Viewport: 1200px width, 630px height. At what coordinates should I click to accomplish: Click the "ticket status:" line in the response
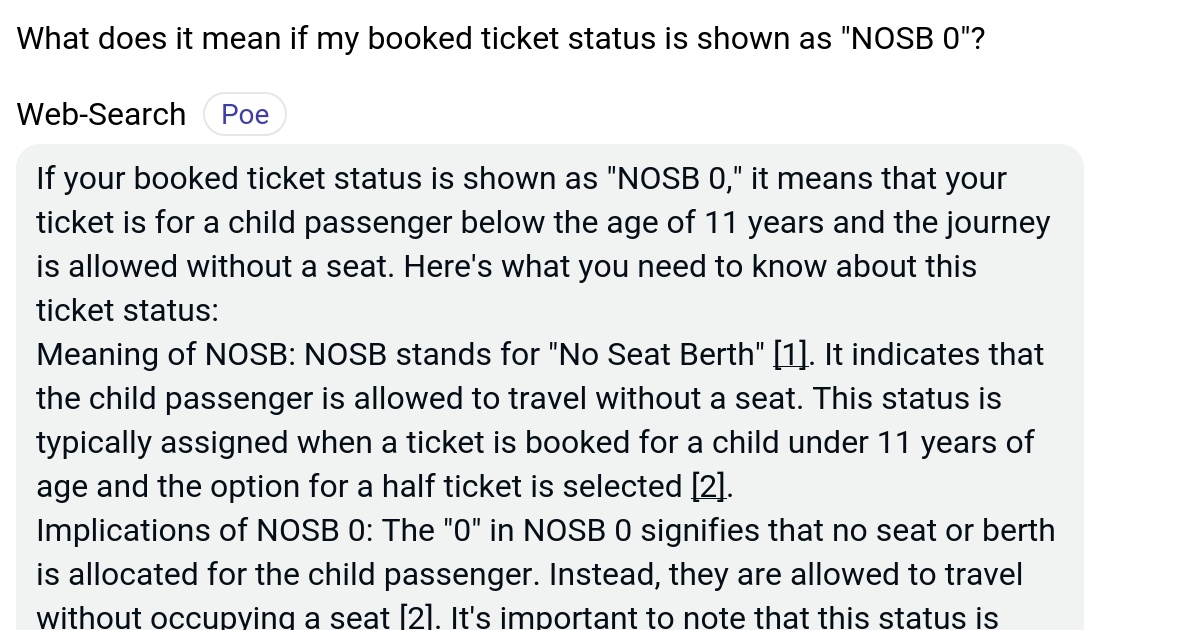(127, 311)
